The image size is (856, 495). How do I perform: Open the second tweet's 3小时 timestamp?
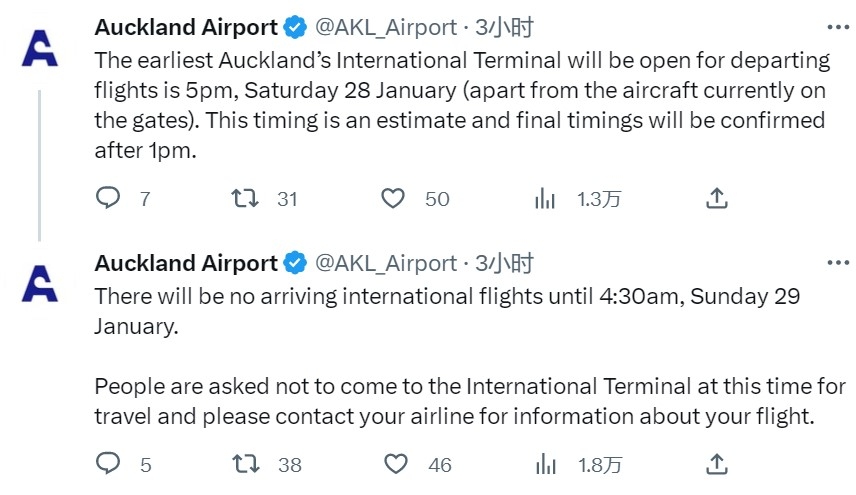coord(504,263)
